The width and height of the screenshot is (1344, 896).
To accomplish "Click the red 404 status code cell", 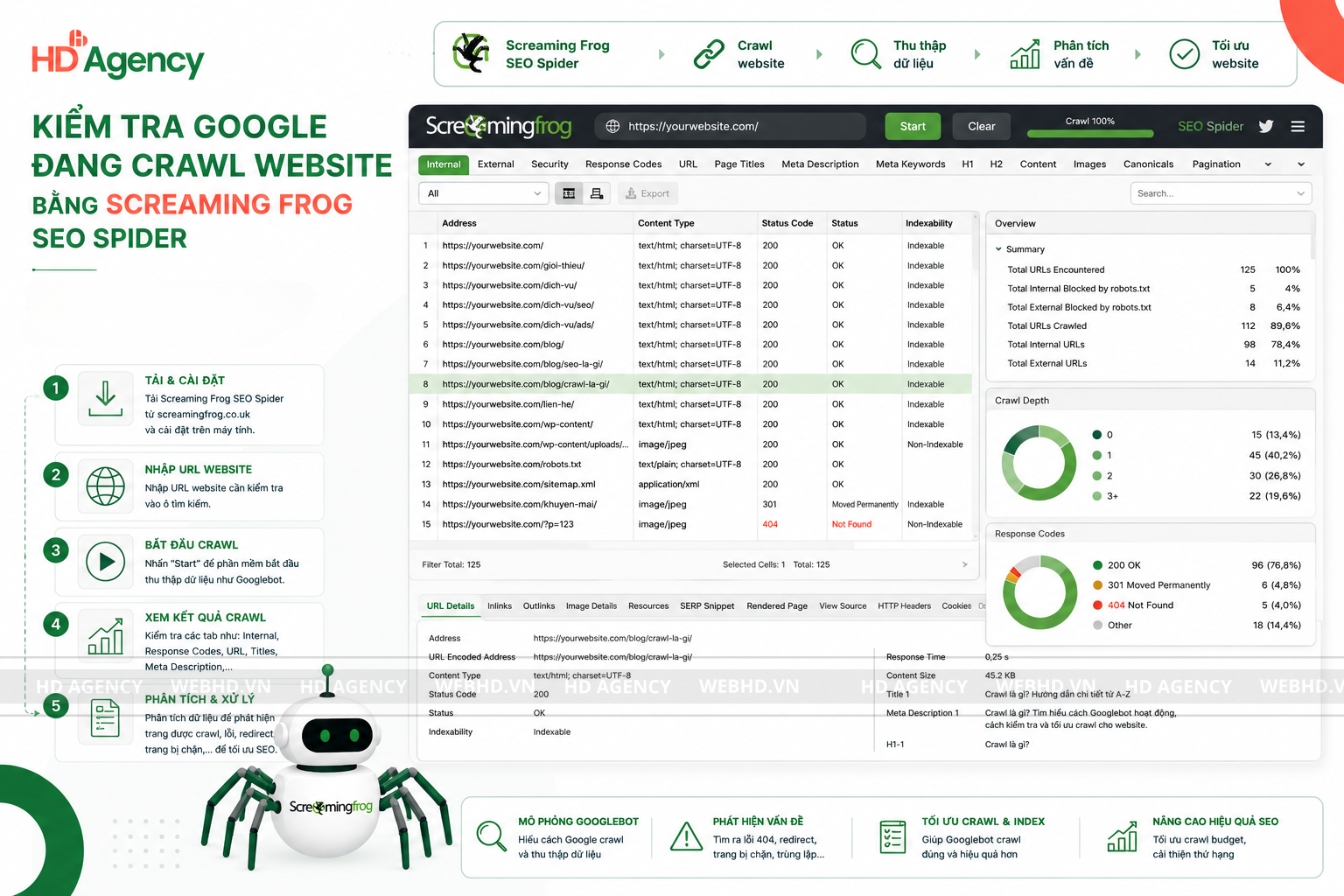I will pyautogui.click(x=771, y=524).
